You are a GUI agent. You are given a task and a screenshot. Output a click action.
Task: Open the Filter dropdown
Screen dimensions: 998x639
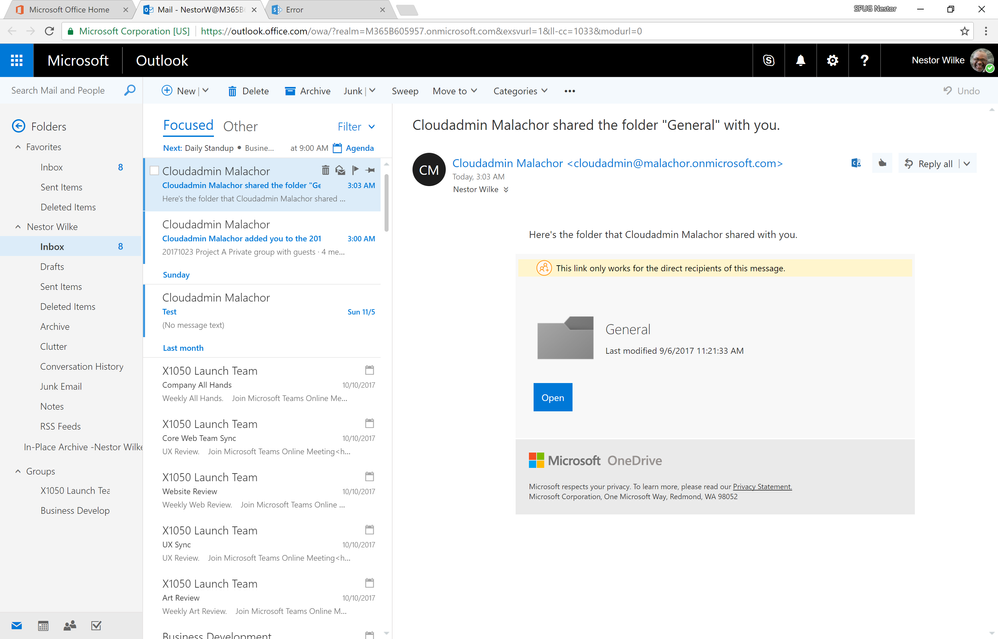pos(356,127)
